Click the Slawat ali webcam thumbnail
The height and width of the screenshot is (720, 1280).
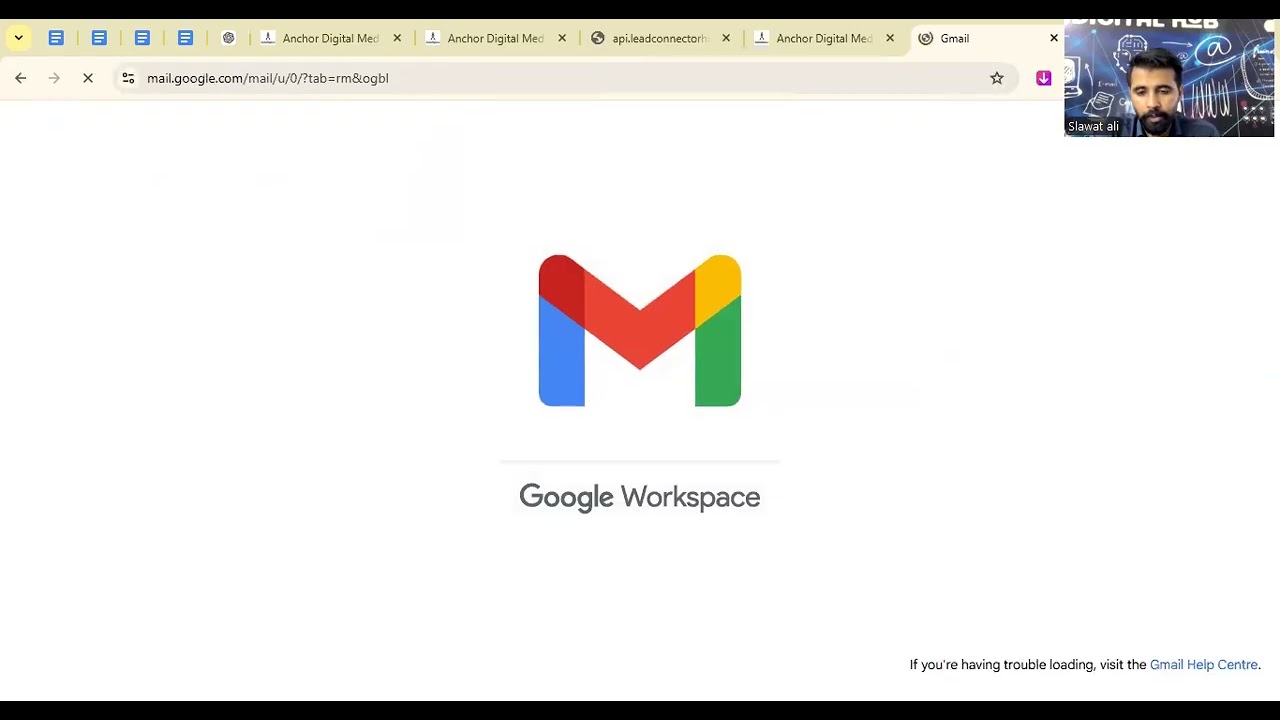[x=1169, y=78]
